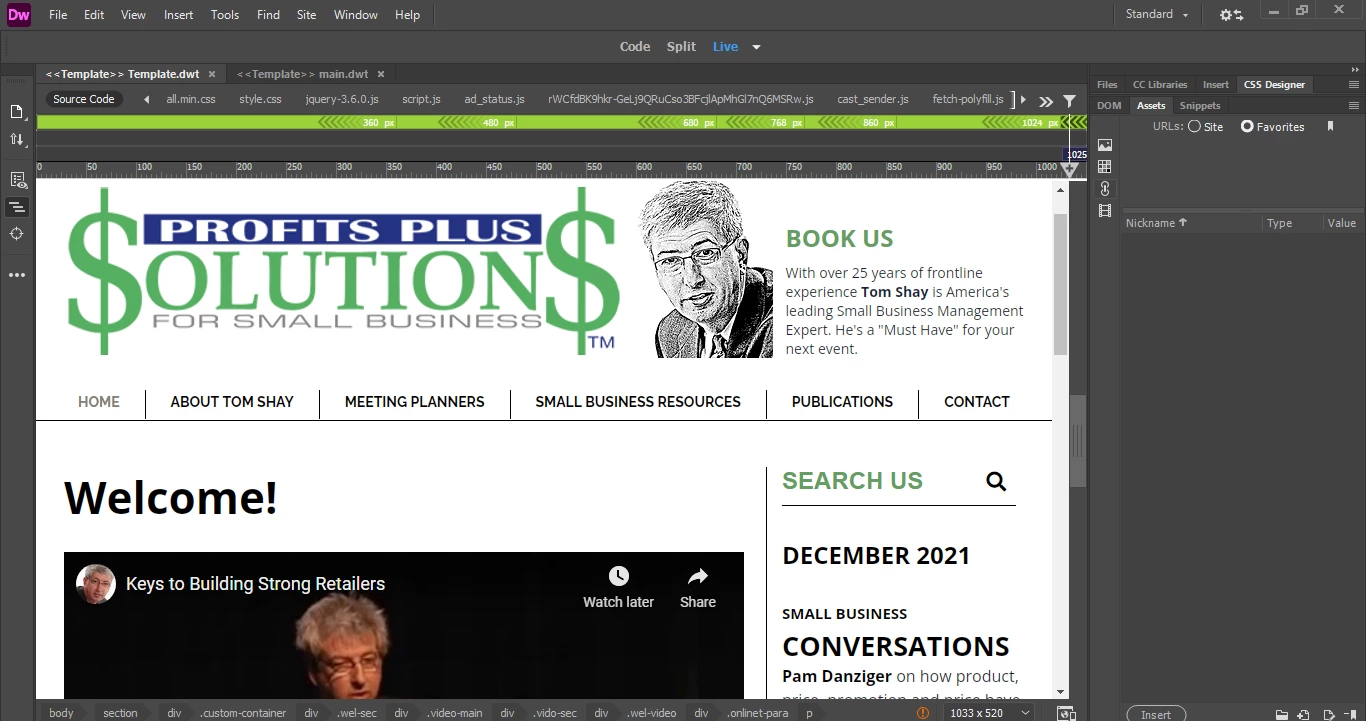Open style.css related file
The image size is (1366, 721).
[x=260, y=99]
